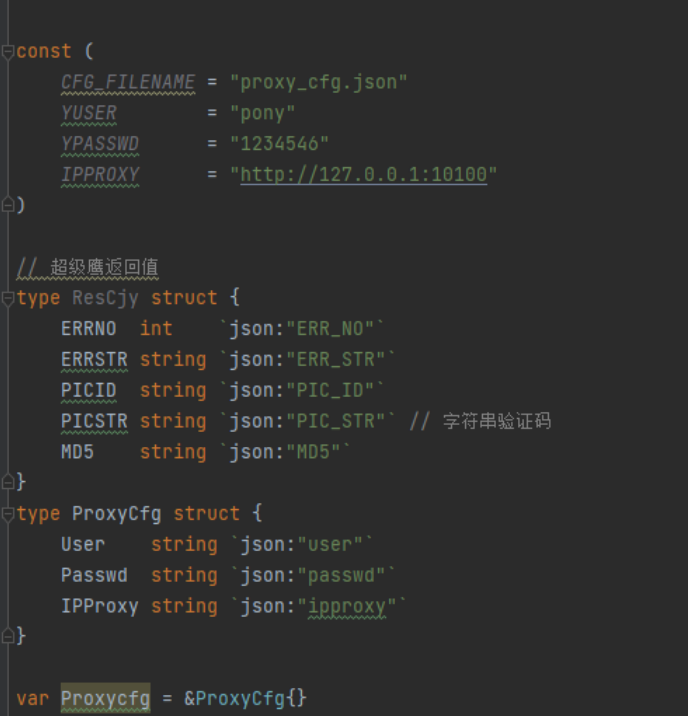Place cursor in "proxy_cfg.json" string
This screenshot has height=716, width=697.
318,83
